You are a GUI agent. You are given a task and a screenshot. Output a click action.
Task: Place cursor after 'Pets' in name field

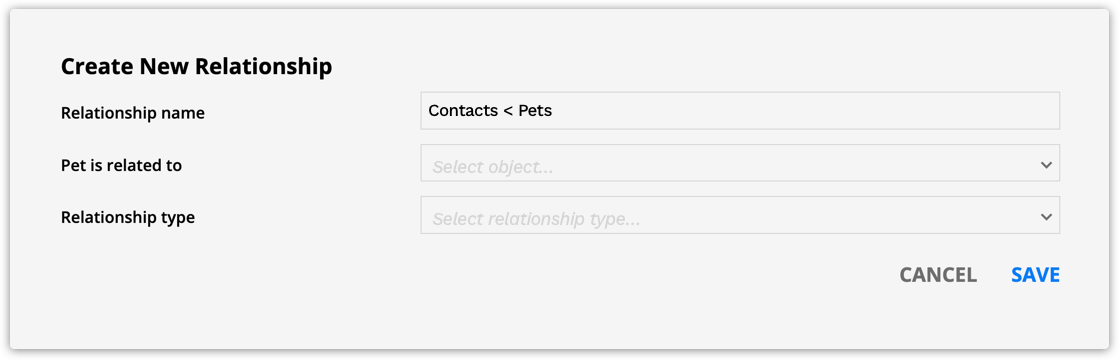coord(554,111)
